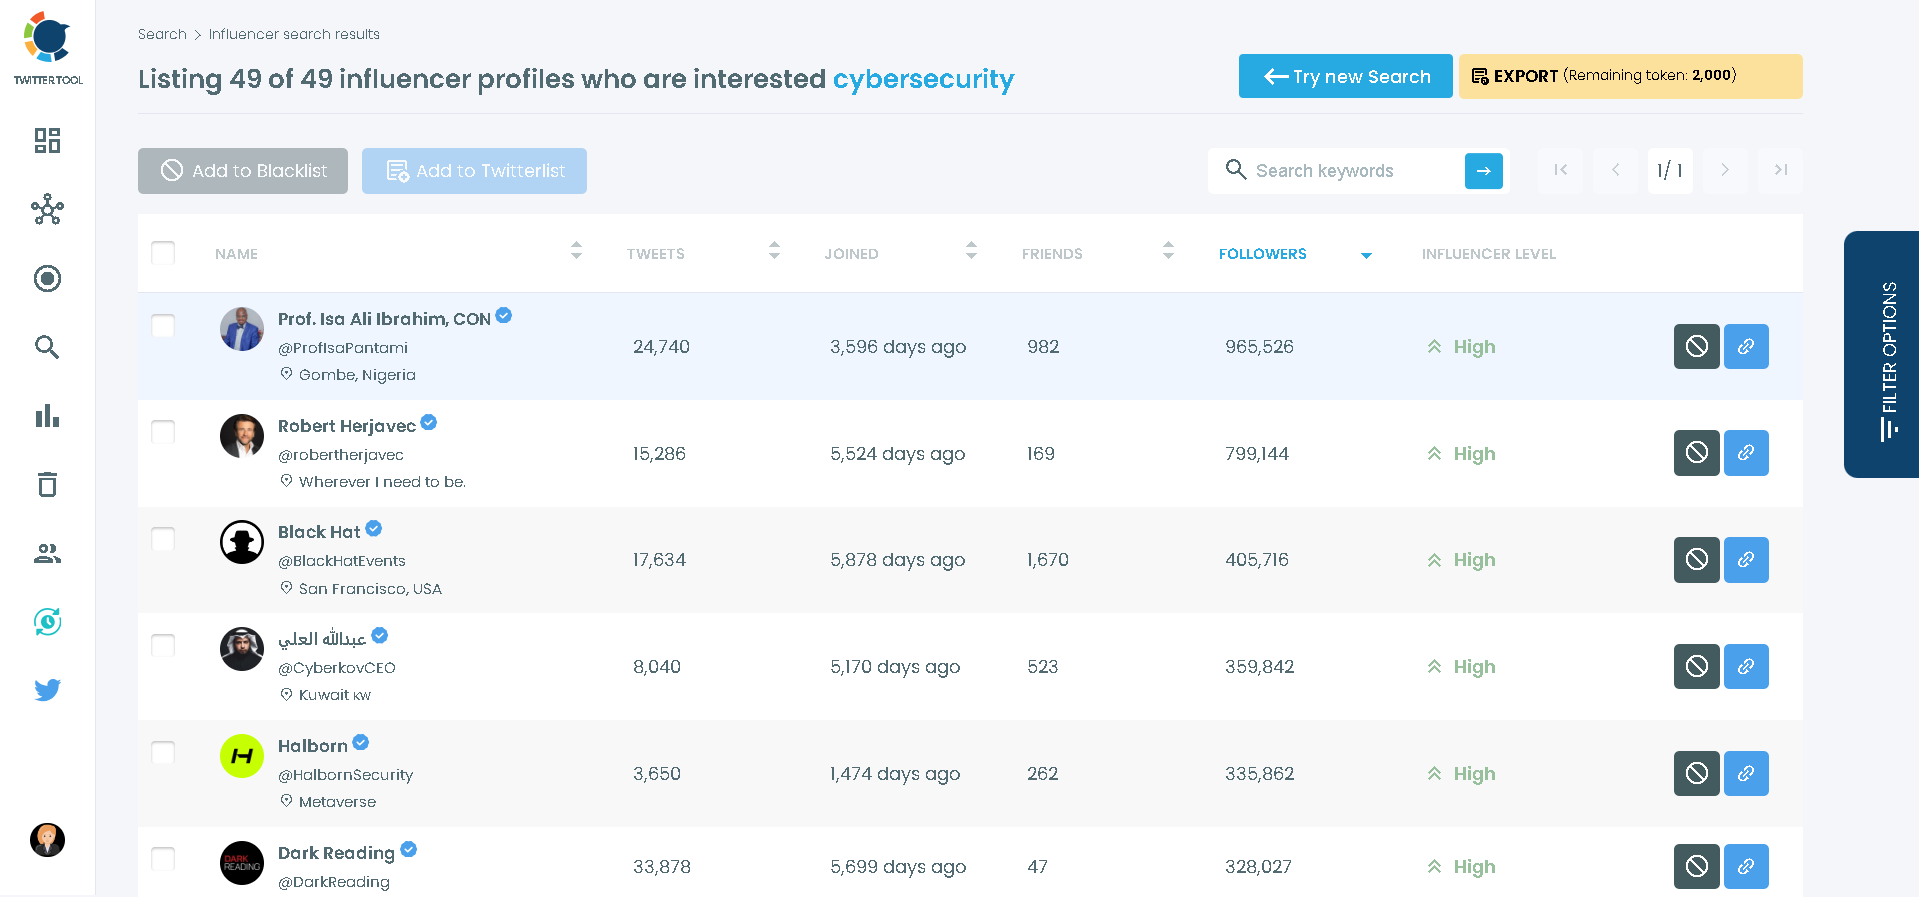This screenshot has height=897, width=1919.
Task: Go to first page of results
Action: (1560, 170)
